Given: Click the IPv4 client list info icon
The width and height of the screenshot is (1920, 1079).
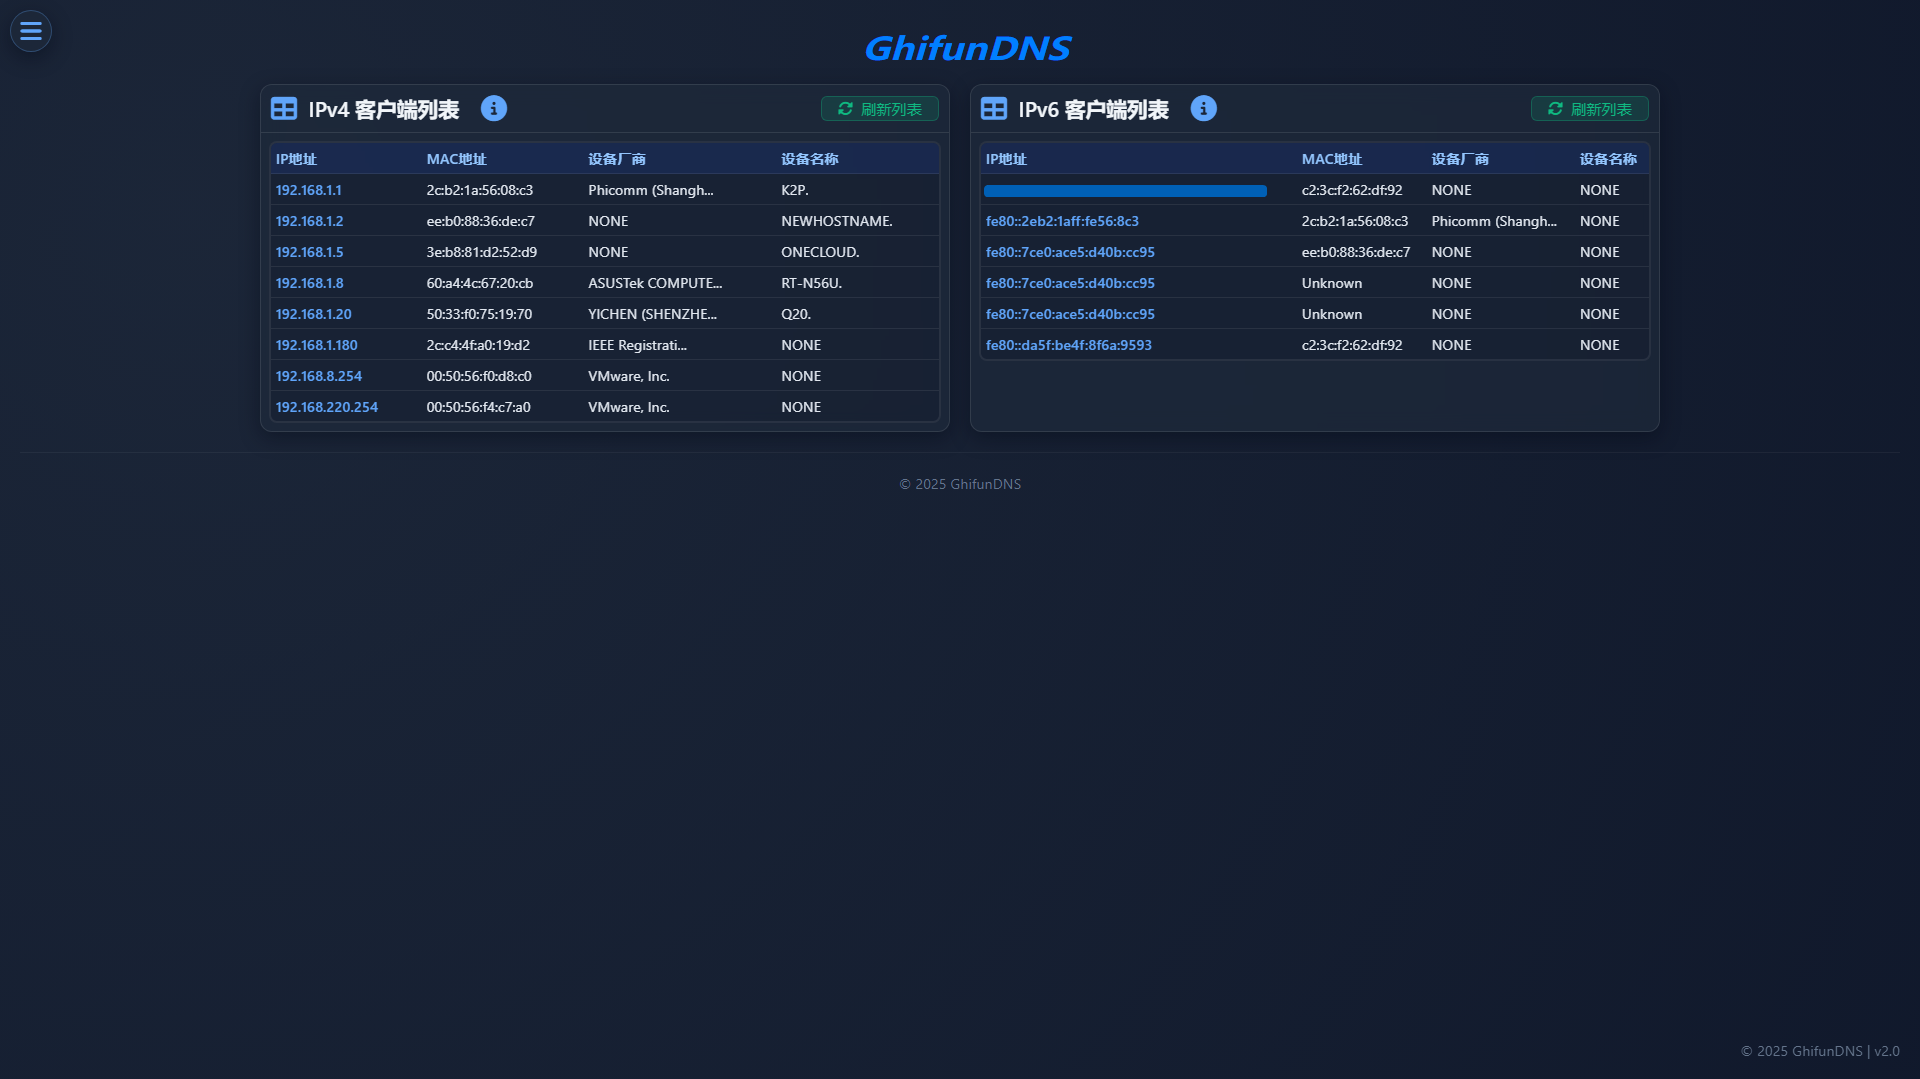Looking at the screenshot, I should (493, 109).
